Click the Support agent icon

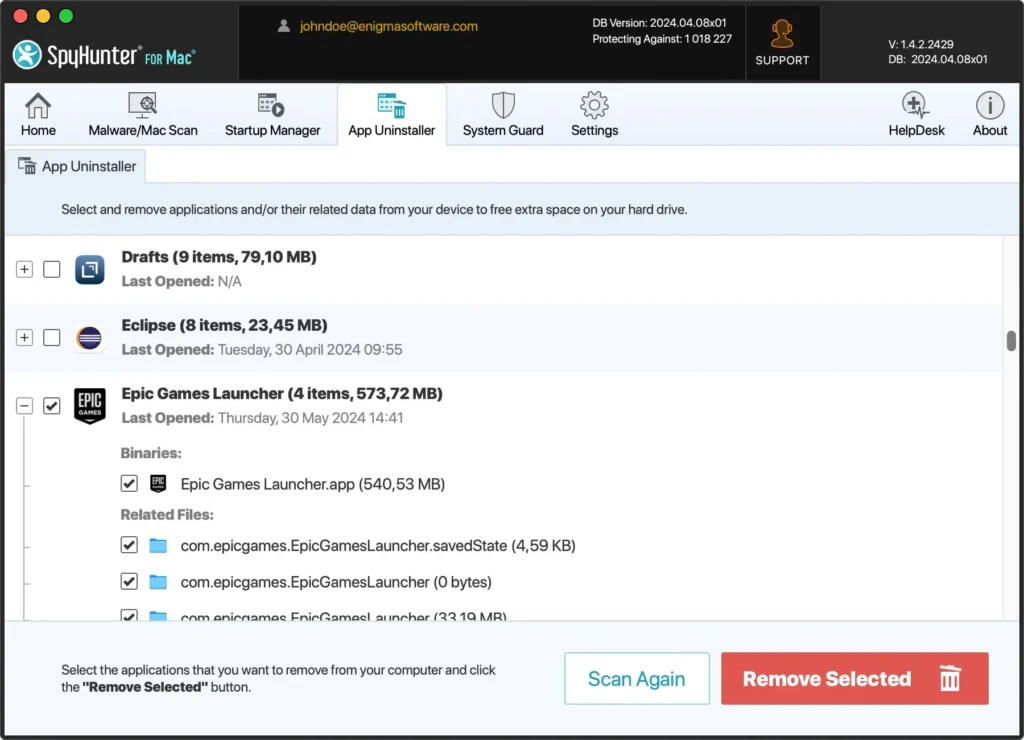coord(782,34)
